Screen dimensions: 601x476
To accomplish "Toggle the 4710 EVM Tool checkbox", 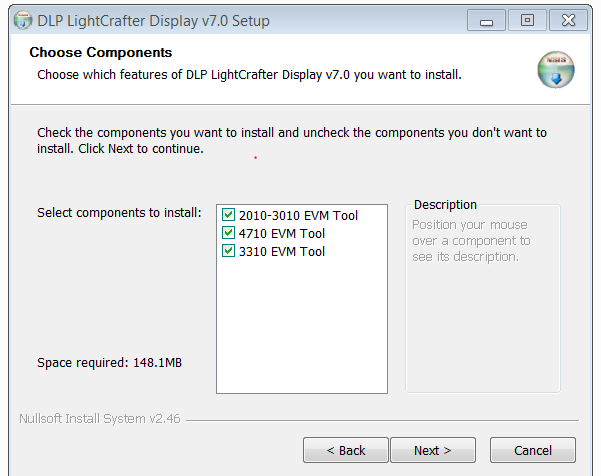I will click(x=228, y=233).
